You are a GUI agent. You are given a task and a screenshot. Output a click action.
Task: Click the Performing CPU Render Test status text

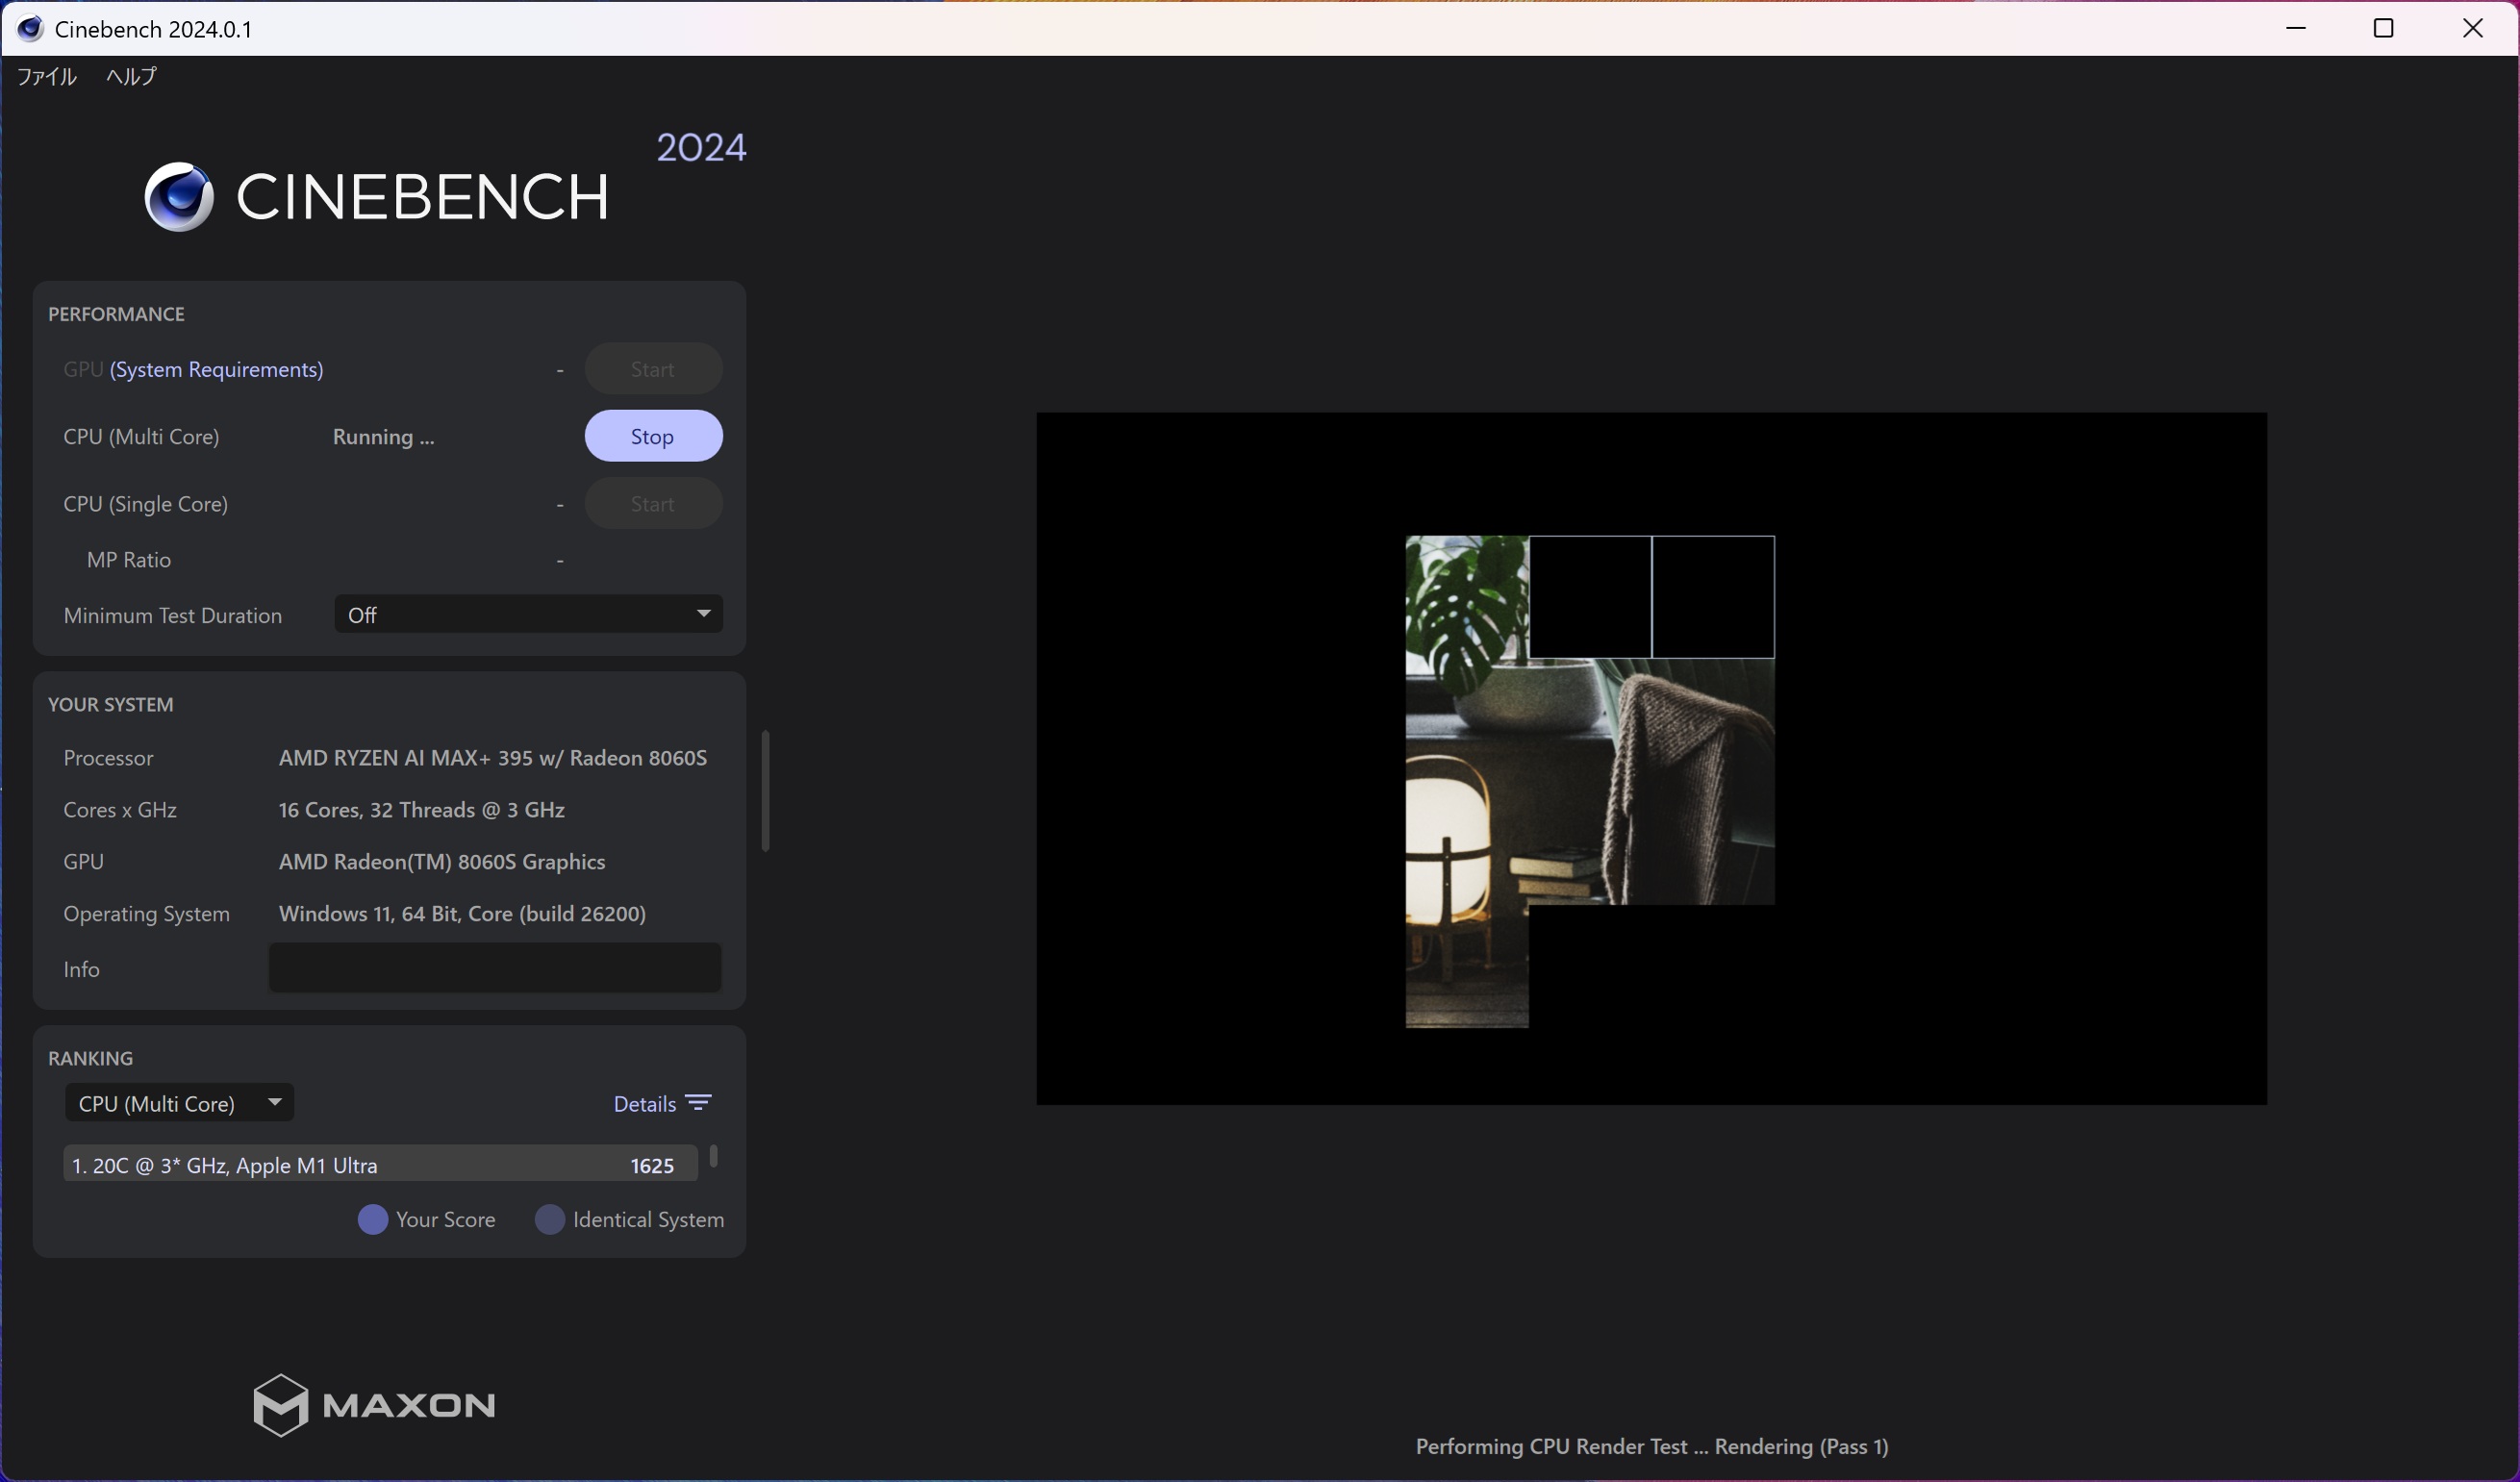(1652, 1446)
